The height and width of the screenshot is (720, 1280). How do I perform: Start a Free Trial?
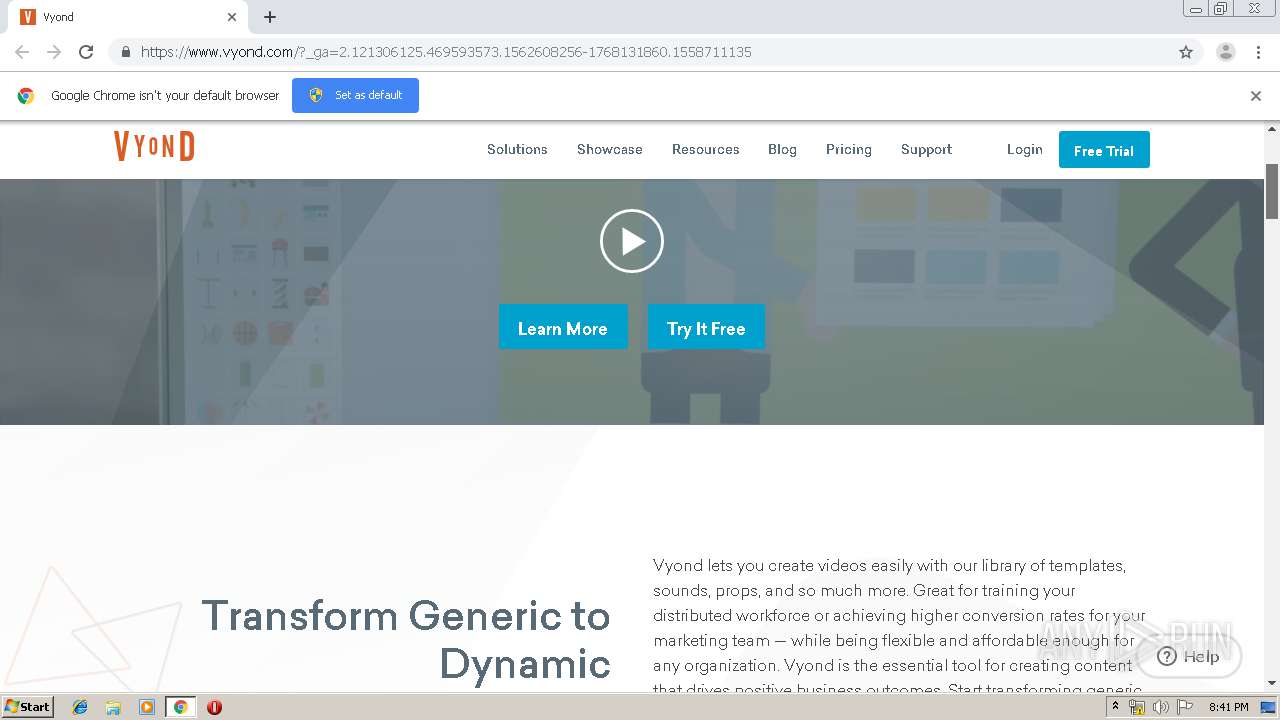click(x=1104, y=150)
